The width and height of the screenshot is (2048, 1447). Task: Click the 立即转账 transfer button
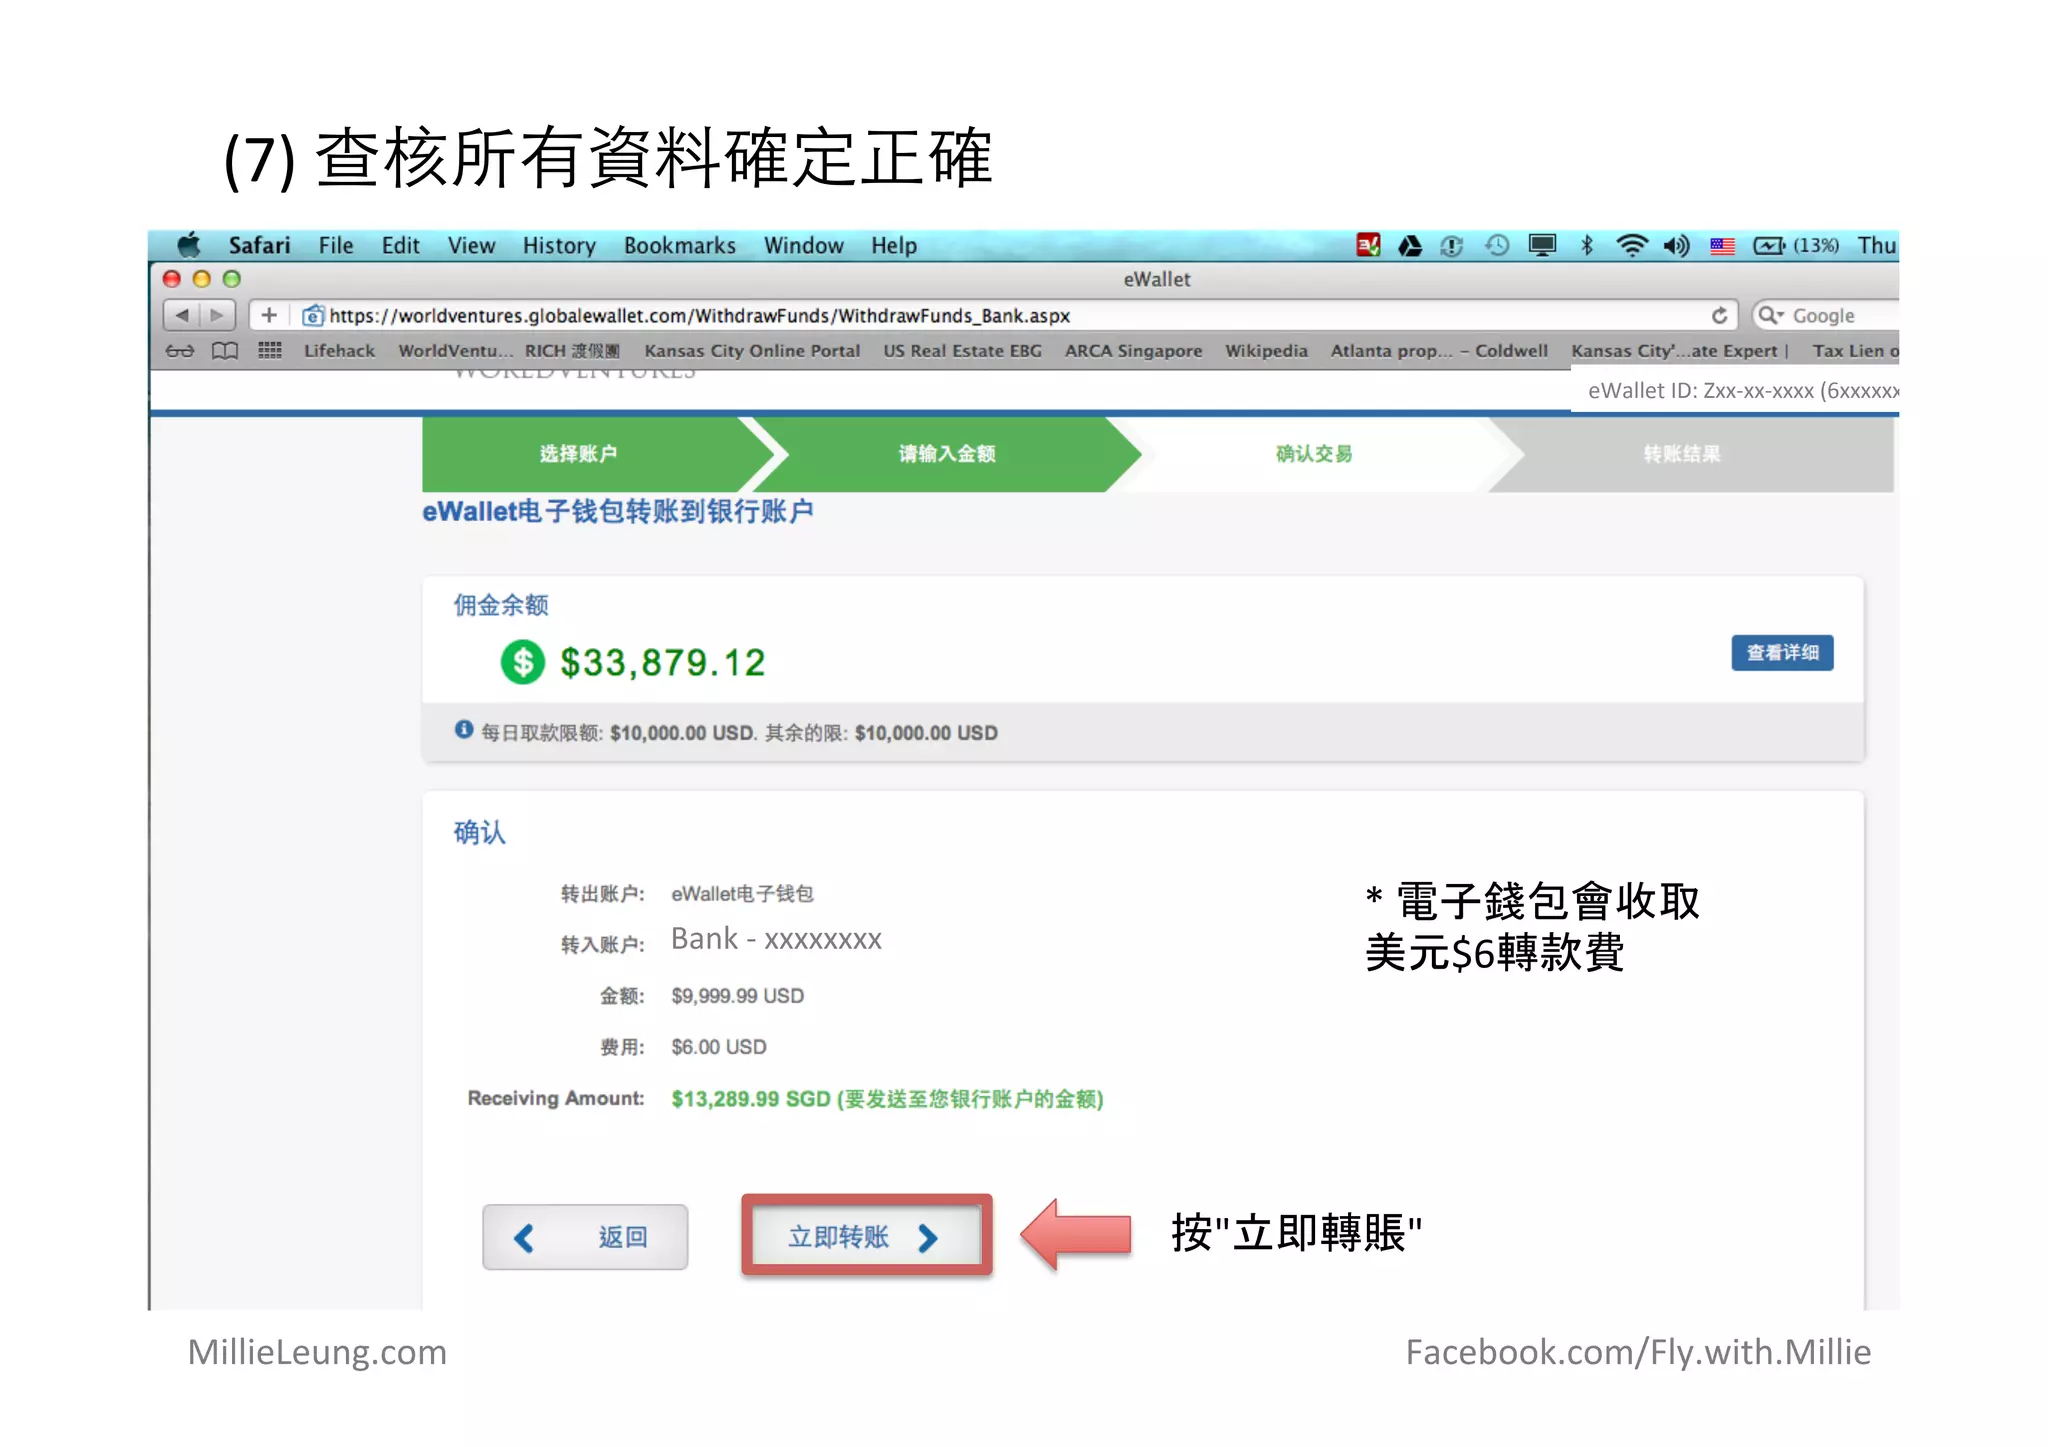tap(866, 1237)
